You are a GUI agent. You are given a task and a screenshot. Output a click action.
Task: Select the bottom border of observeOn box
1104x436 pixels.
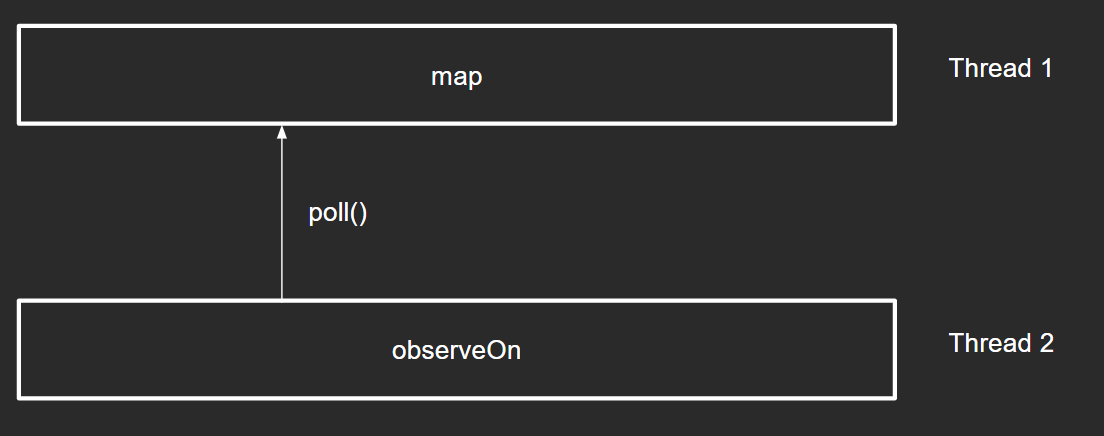pos(456,398)
